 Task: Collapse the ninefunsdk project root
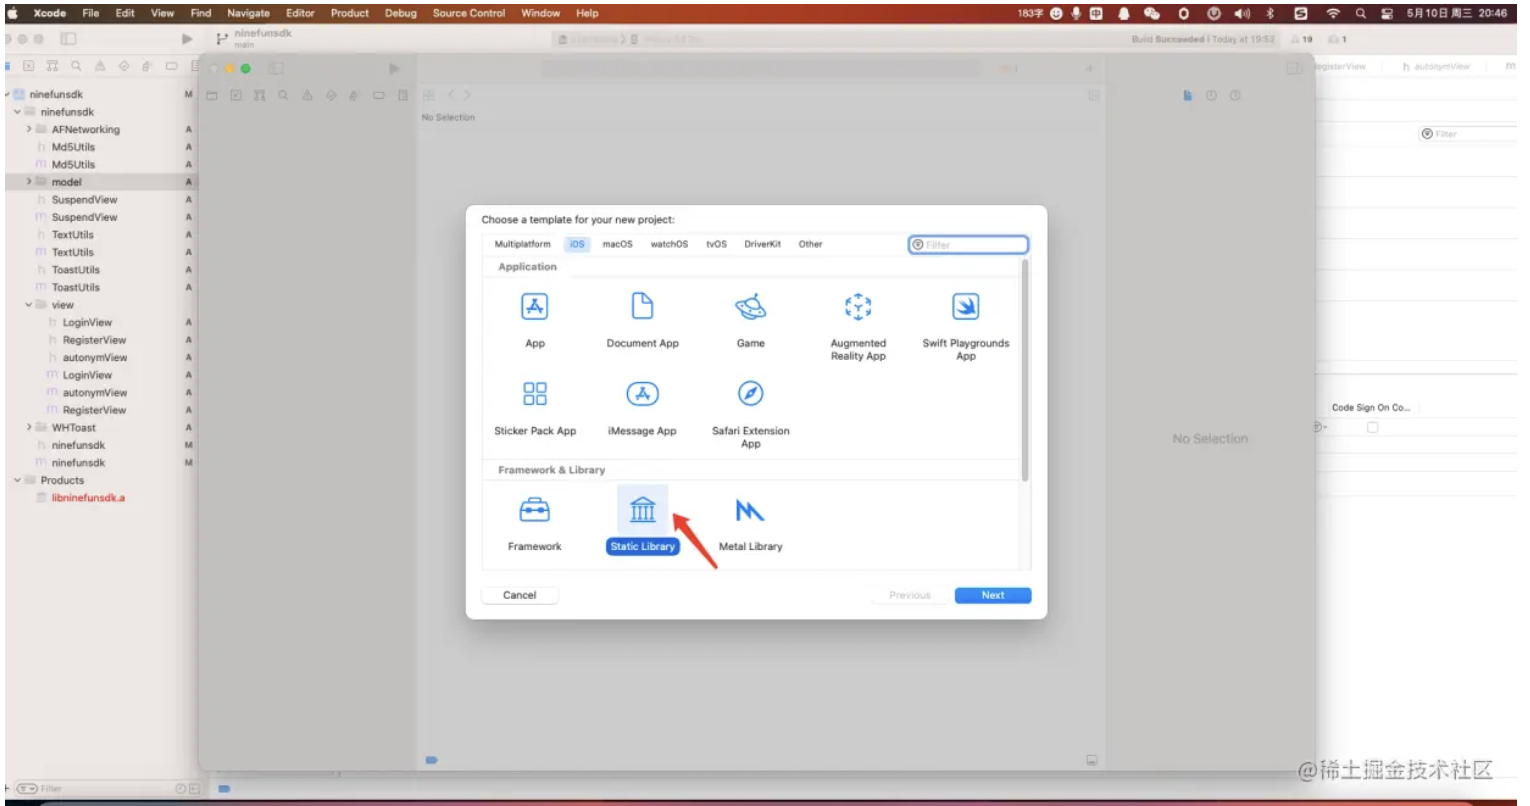(x=7, y=94)
